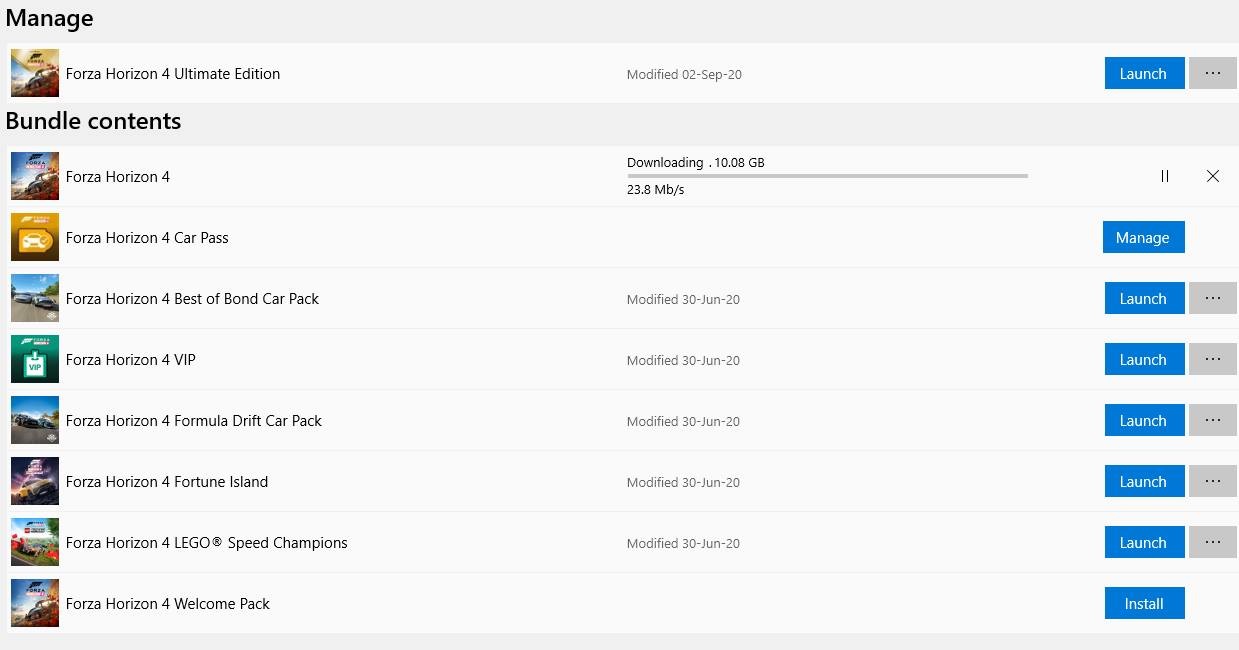
Task: Open more options for Fortune Island
Action: tap(1212, 481)
